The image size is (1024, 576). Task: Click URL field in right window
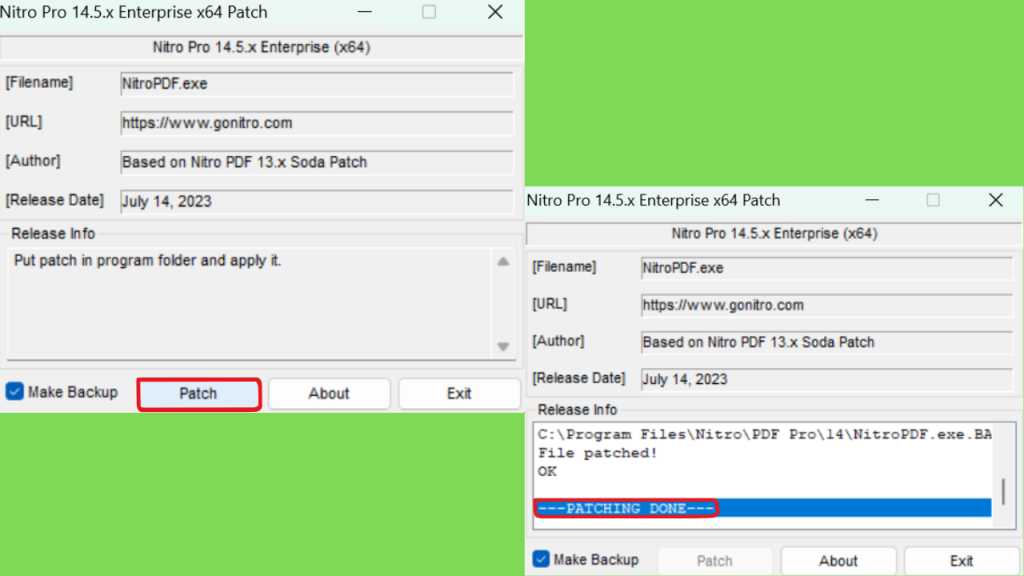click(827, 306)
